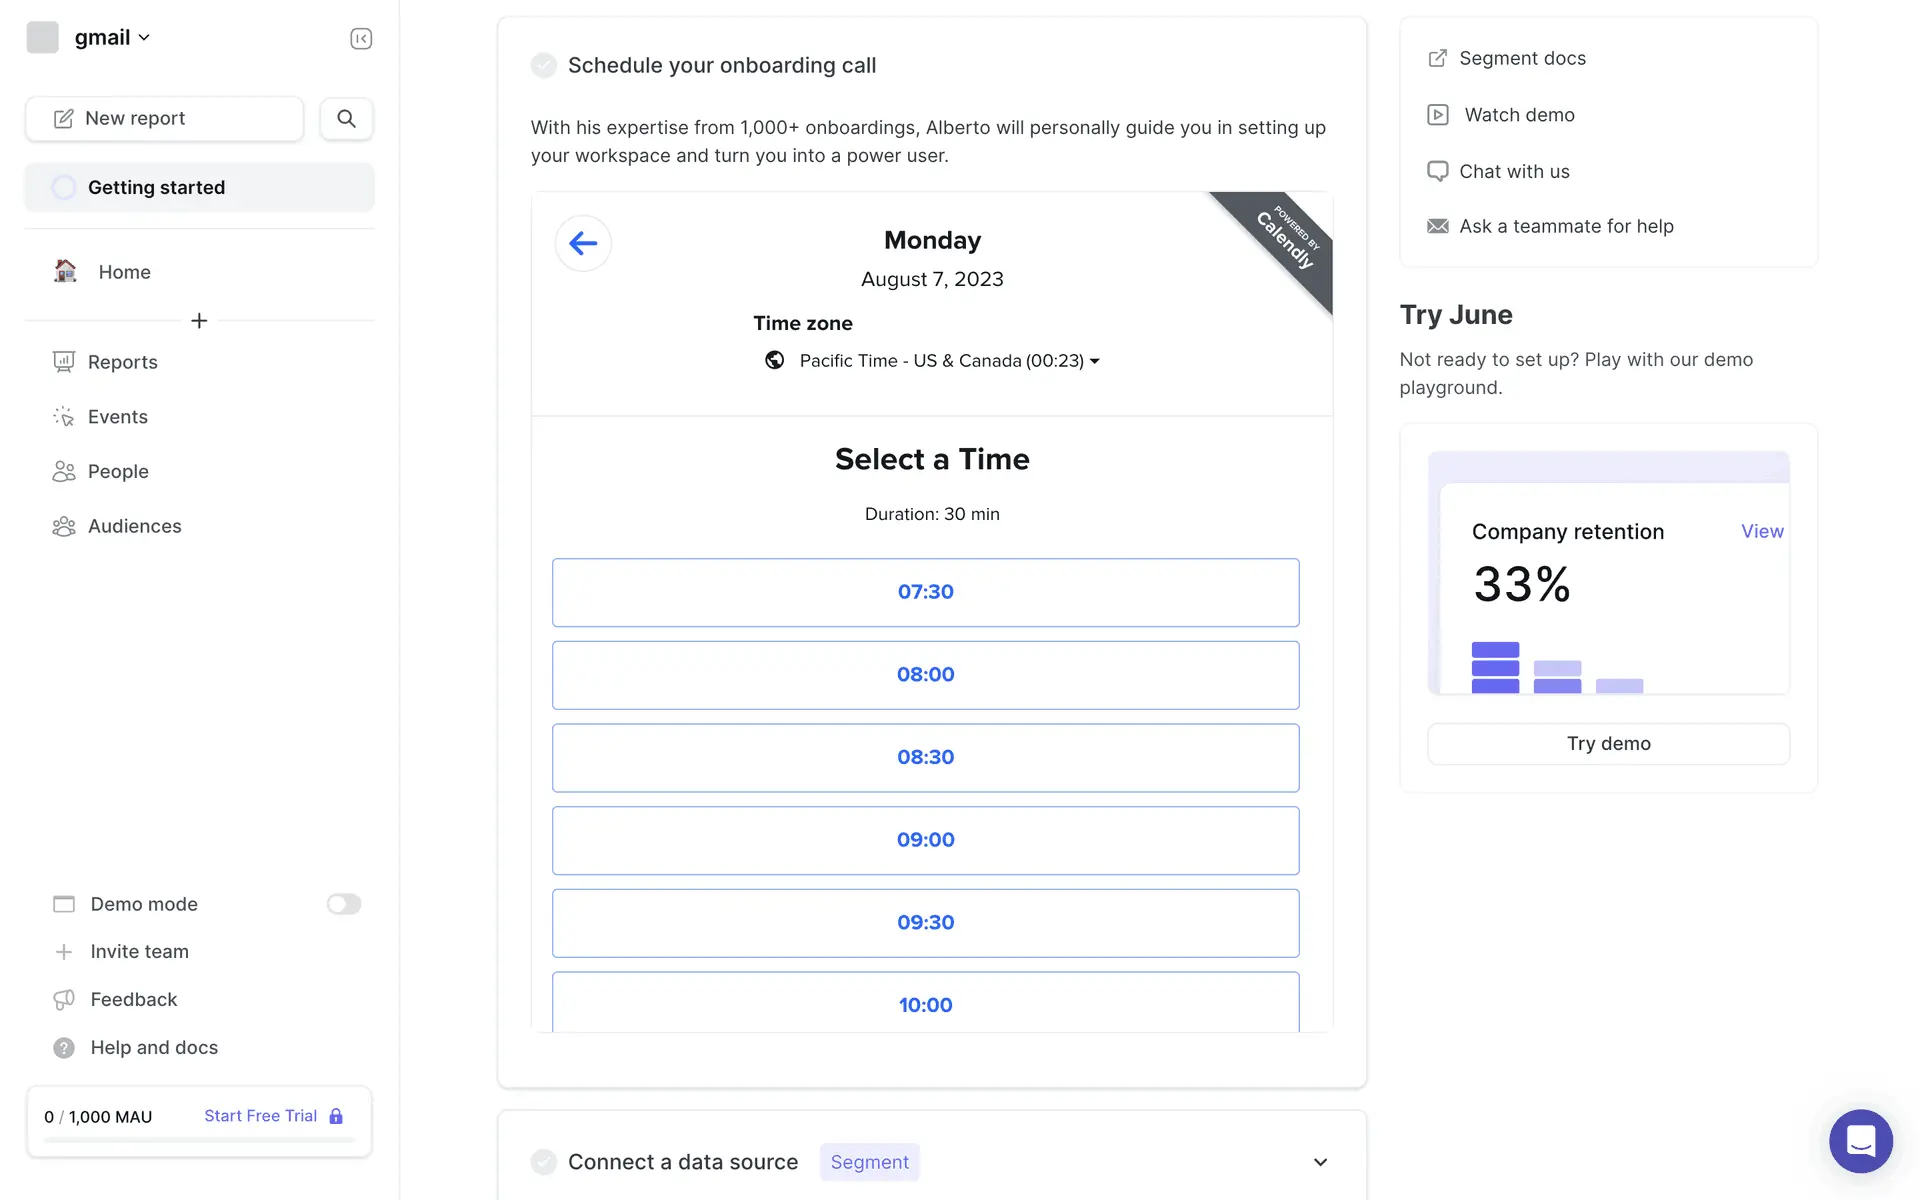This screenshot has width=1920, height=1200.
Task: Open the gmail workspace dropdown
Action: click(112, 38)
